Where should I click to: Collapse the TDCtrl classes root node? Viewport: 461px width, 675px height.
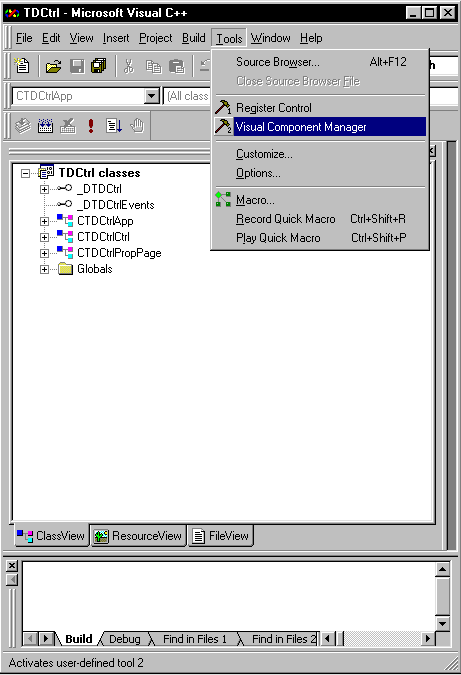click(25, 173)
